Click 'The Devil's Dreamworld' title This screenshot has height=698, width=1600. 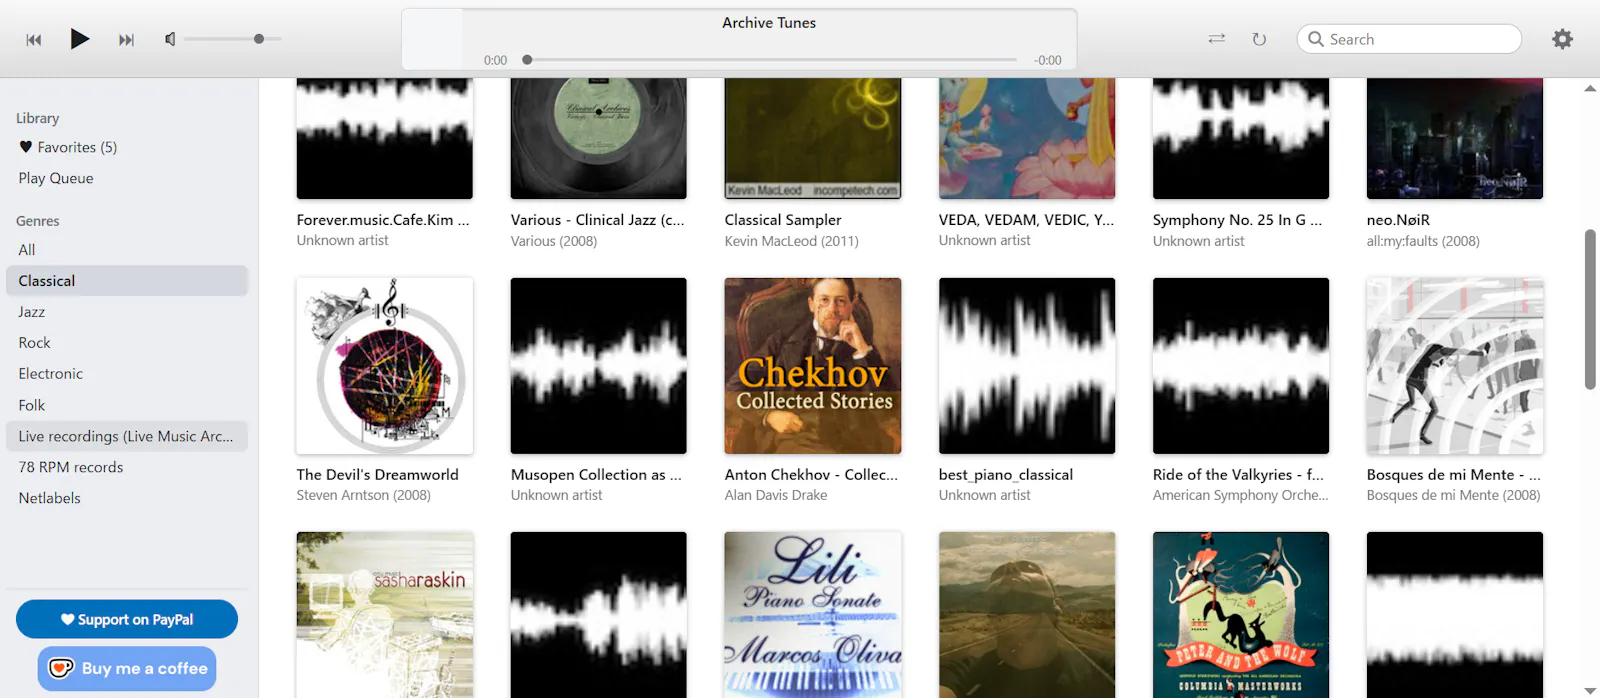click(378, 475)
